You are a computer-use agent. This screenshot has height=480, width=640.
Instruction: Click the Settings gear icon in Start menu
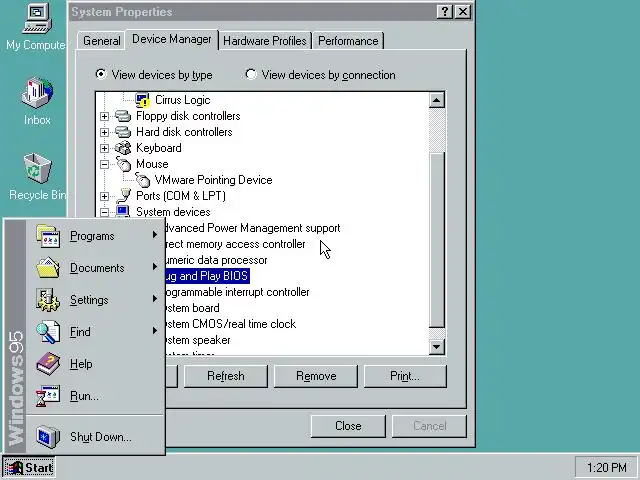click(48, 300)
